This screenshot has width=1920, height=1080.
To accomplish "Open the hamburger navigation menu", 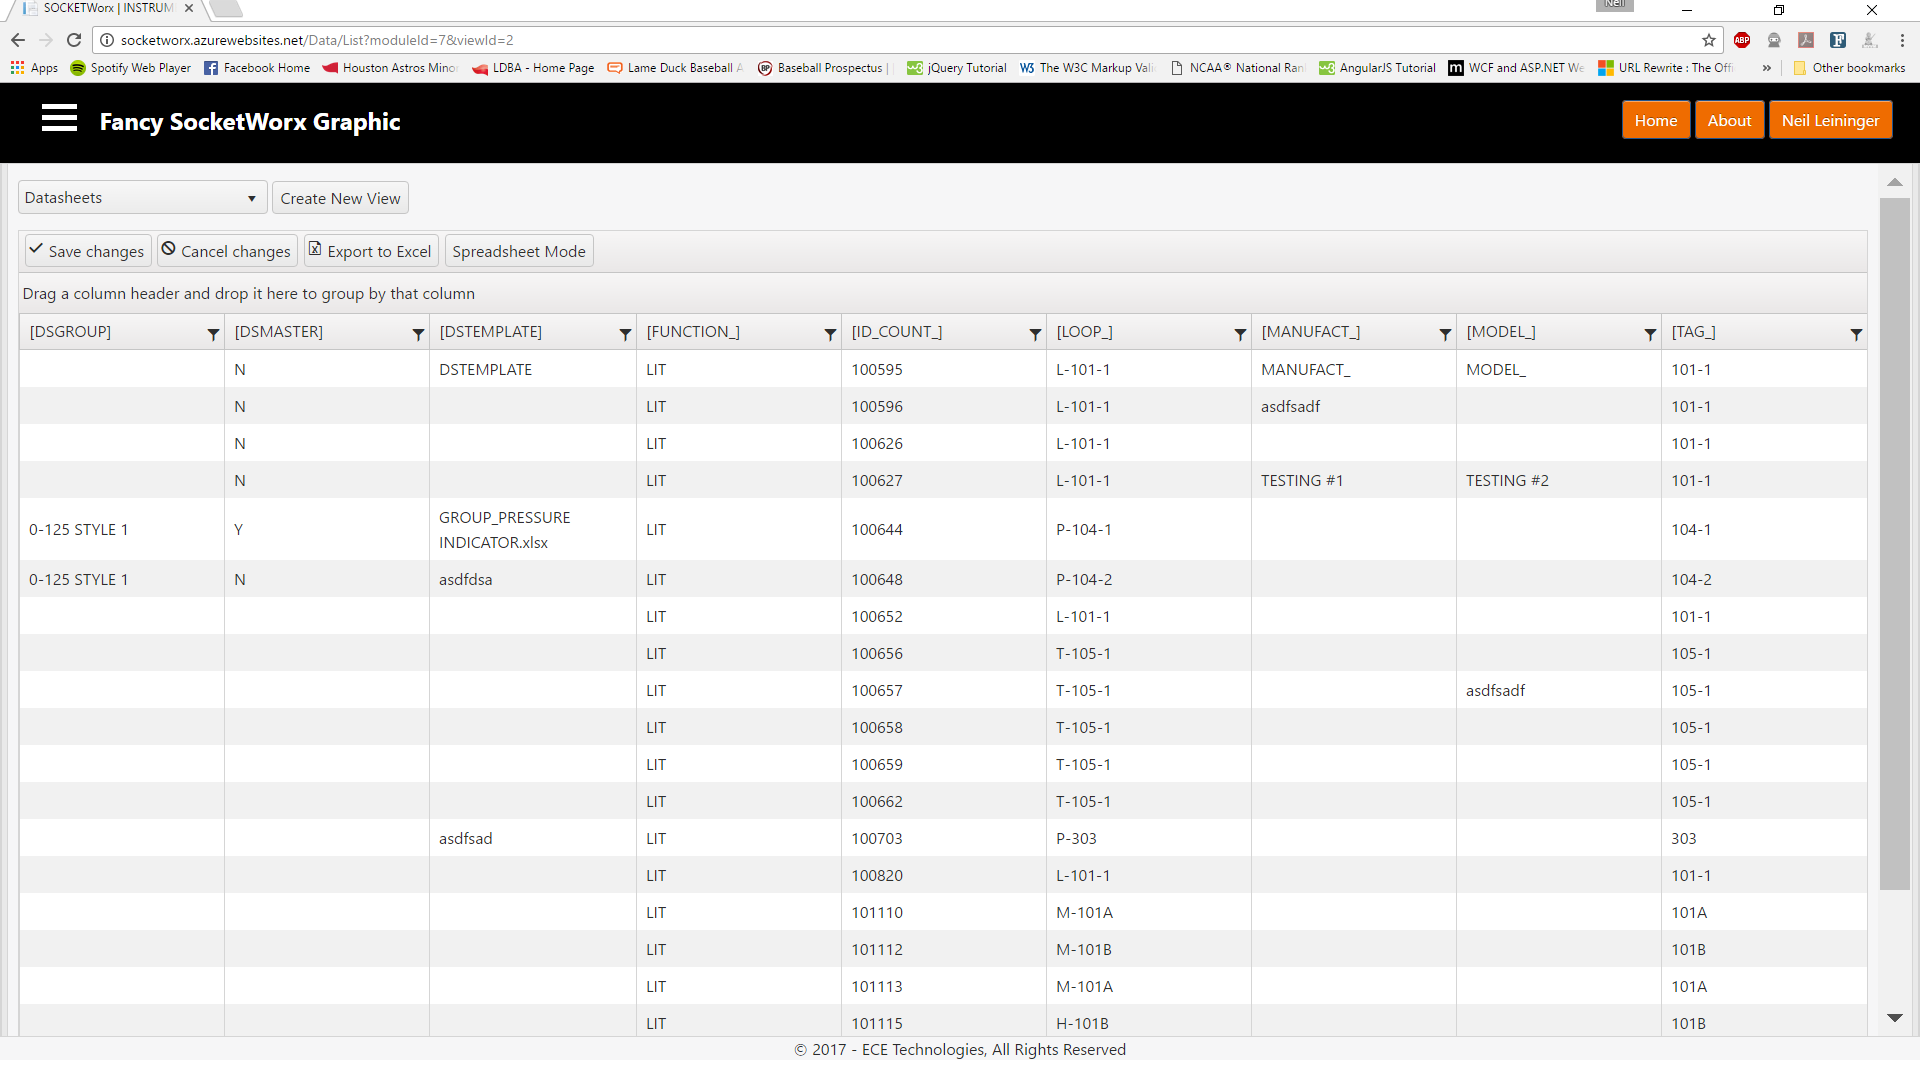I will (59, 119).
